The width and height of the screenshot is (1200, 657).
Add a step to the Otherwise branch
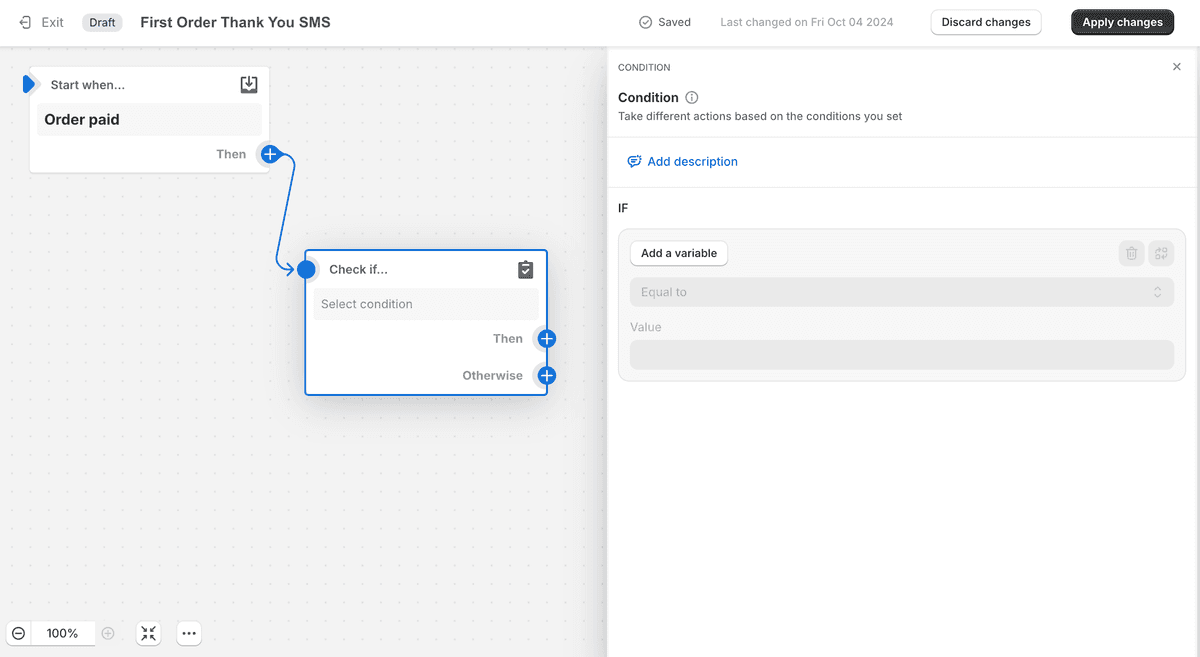click(x=546, y=376)
